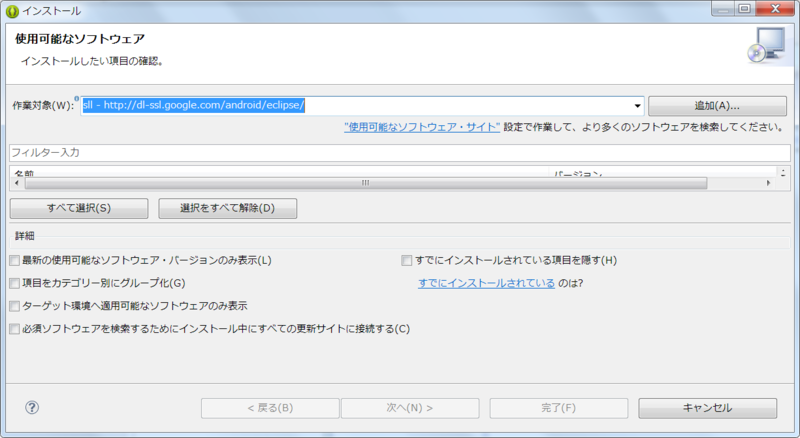Screen dimensions: 800x438
Task: Click すべて選択(S) select all button
Action: pos(79,208)
